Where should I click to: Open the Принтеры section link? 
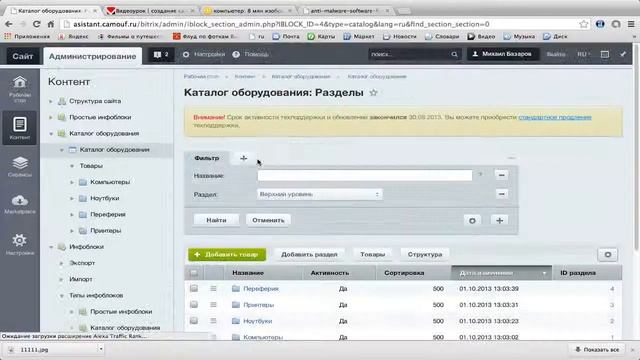[258, 305]
